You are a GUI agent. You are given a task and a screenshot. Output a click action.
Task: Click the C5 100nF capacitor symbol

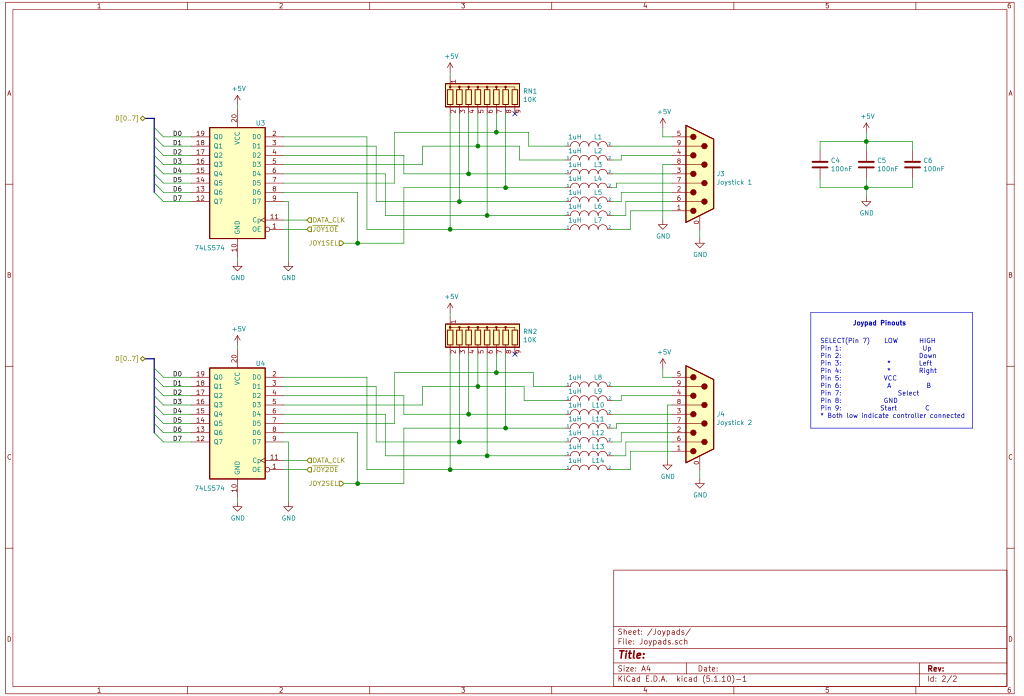pyautogui.click(x=866, y=165)
